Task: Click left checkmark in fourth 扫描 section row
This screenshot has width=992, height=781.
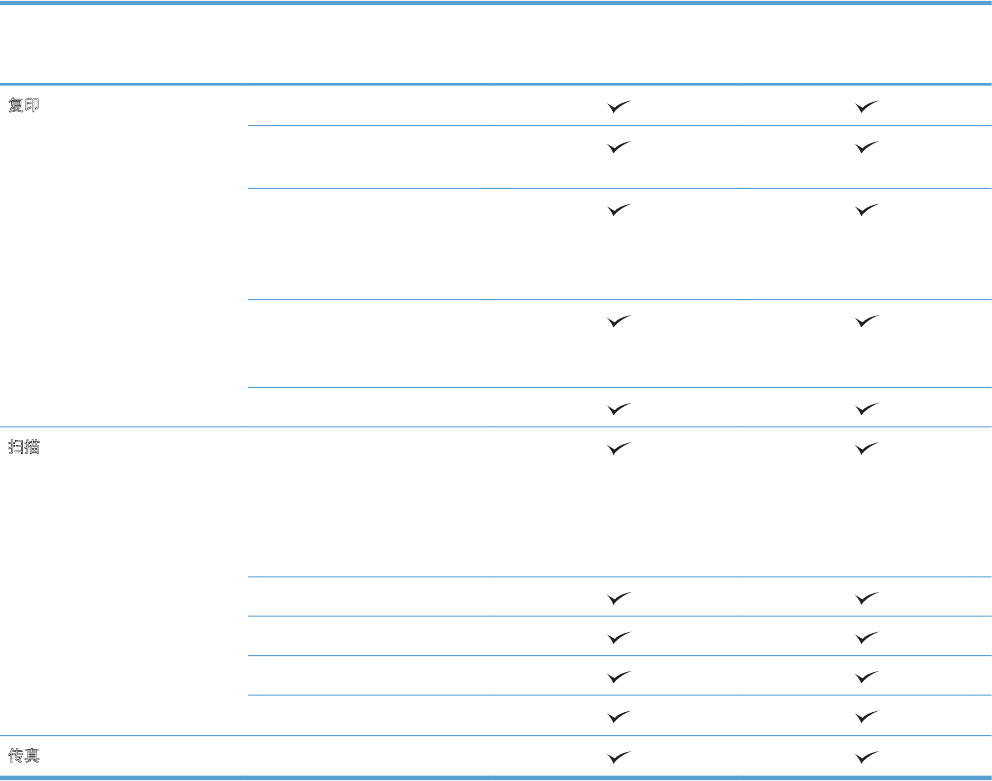Action: click(619, 676)
